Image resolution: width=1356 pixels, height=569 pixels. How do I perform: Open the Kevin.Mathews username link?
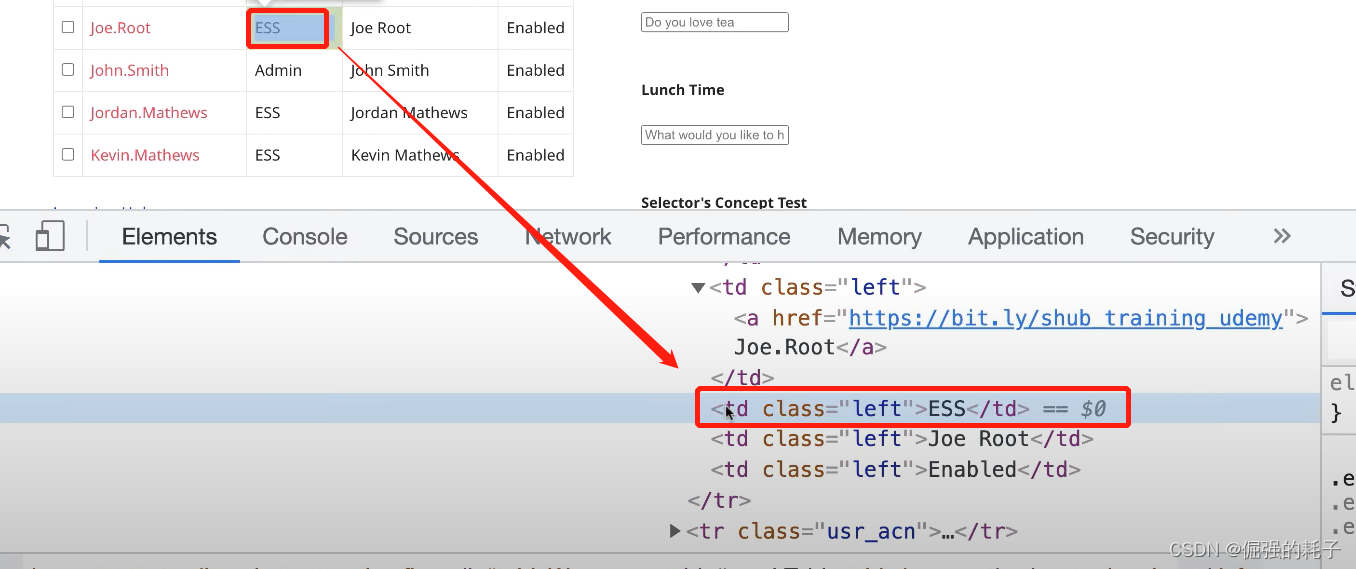click(x=145, y=155)
